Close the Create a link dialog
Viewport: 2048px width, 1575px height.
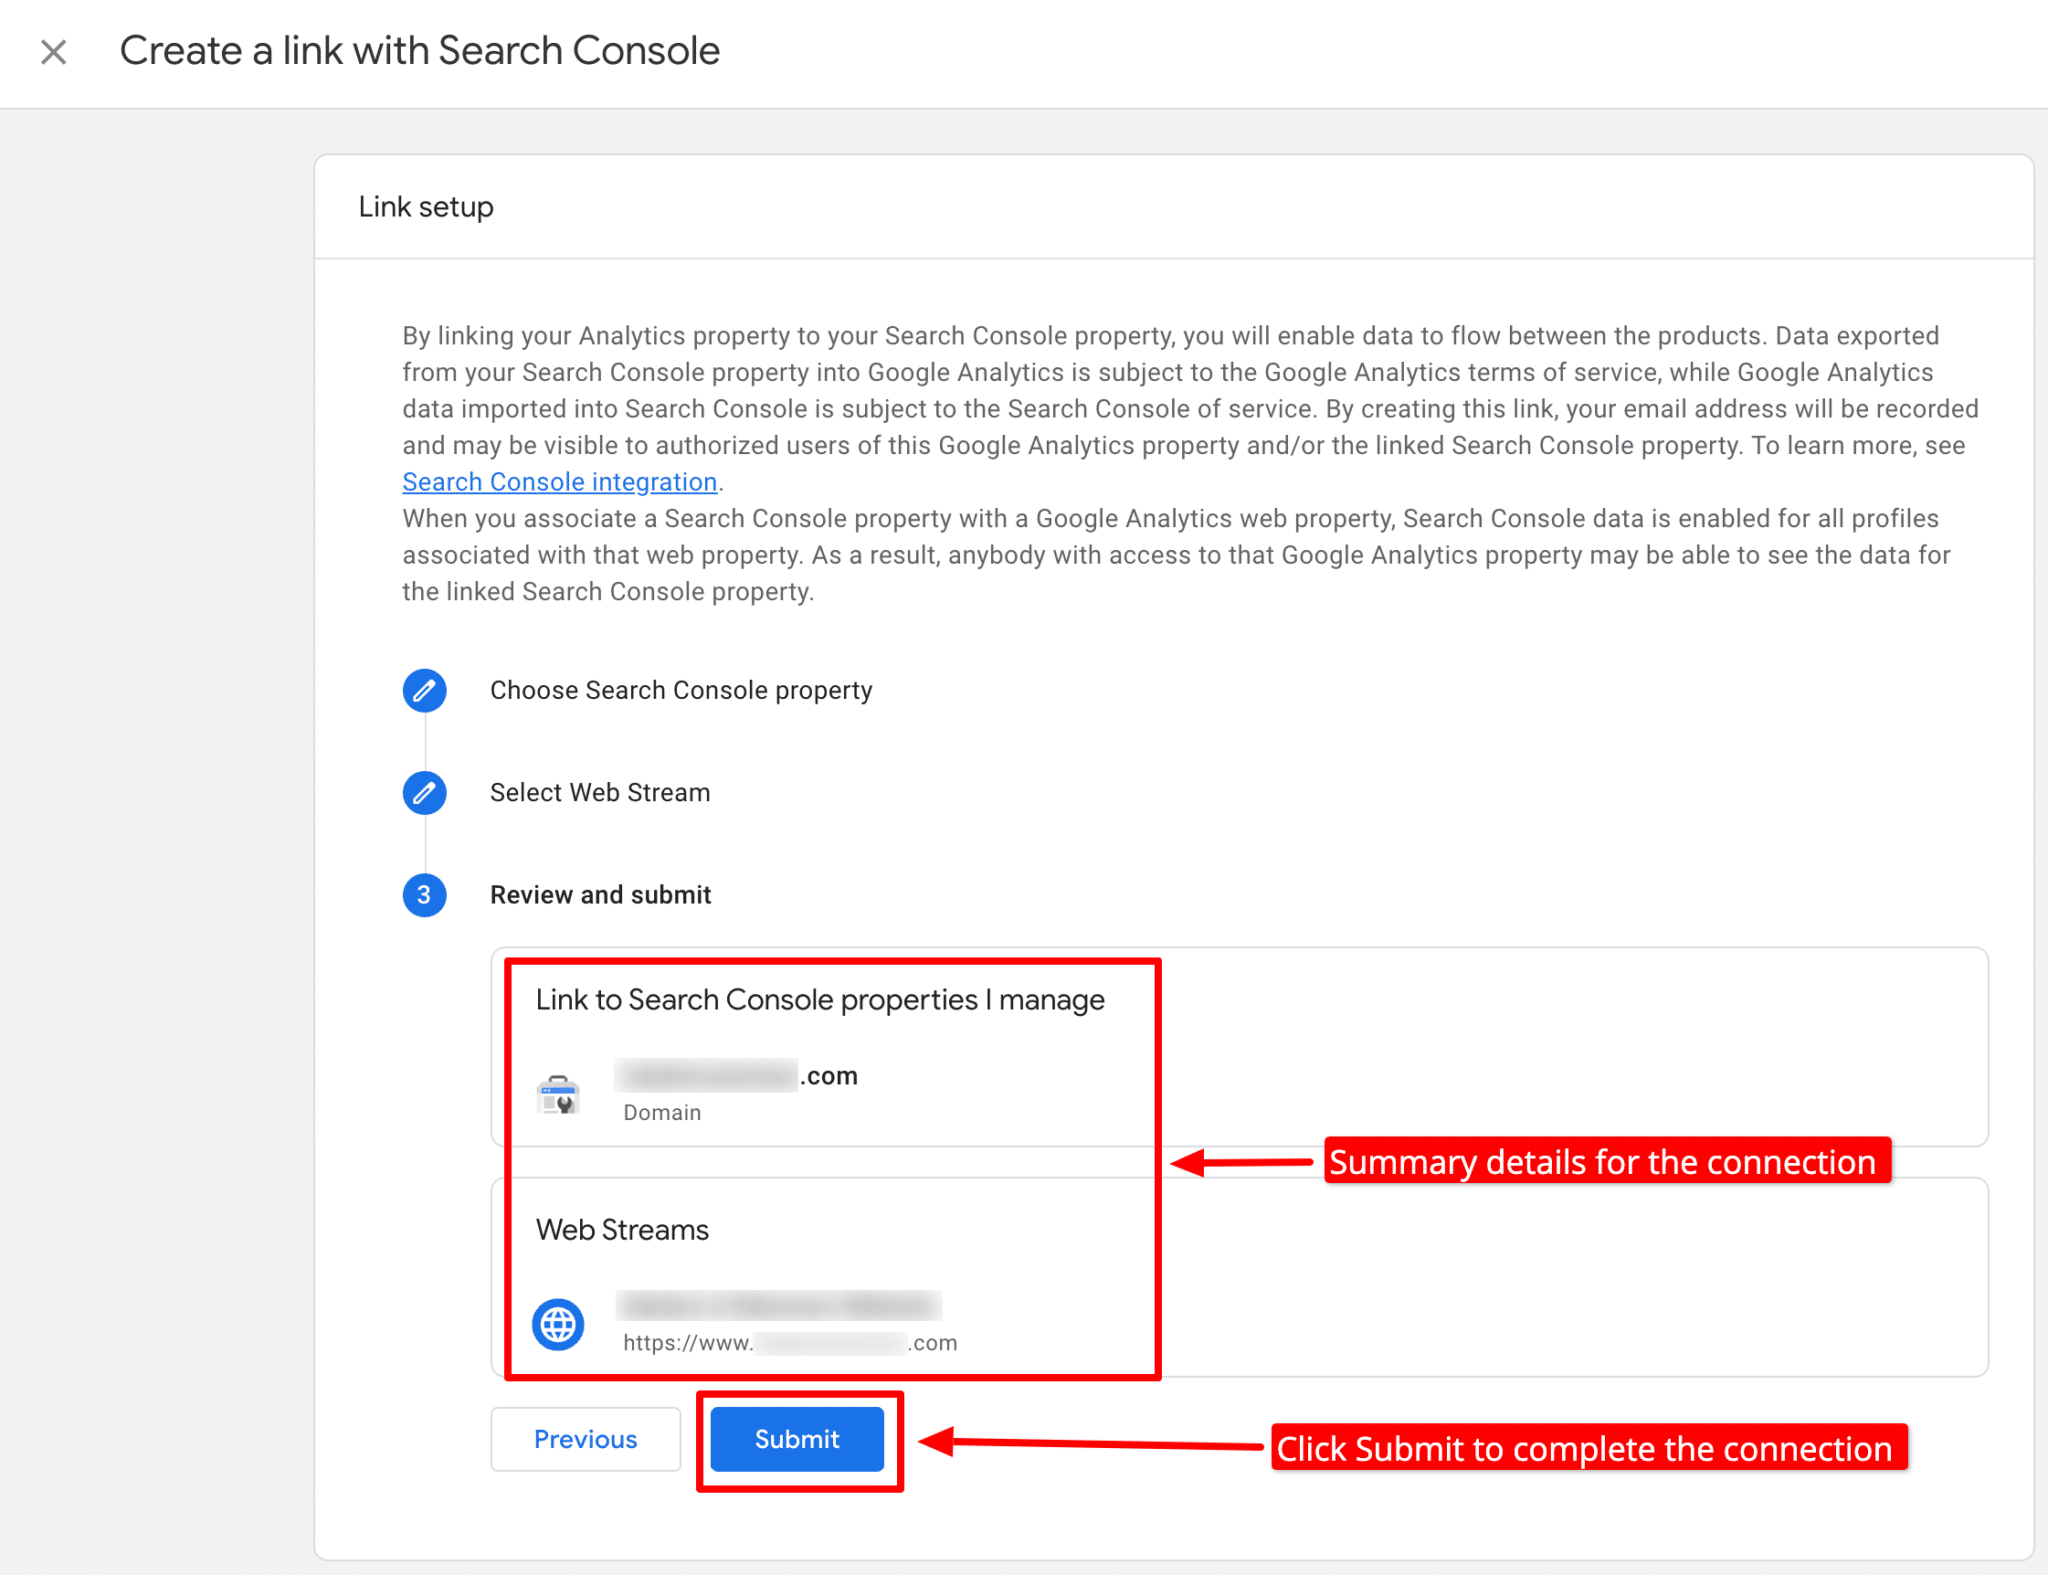[53, 52]
